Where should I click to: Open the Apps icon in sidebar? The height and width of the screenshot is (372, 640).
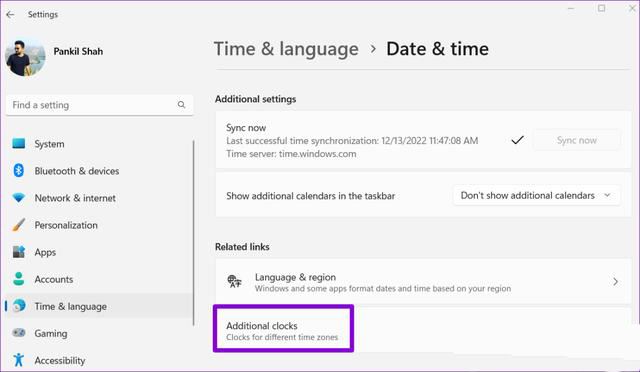19,252
